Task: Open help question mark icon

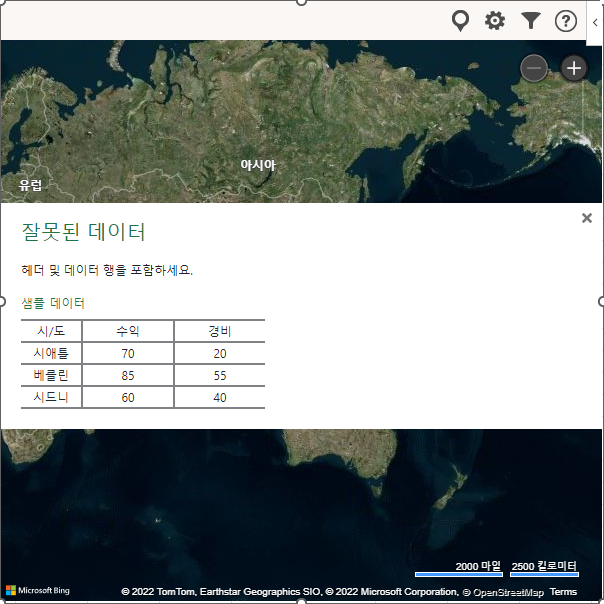Action: tap(566, 21)
